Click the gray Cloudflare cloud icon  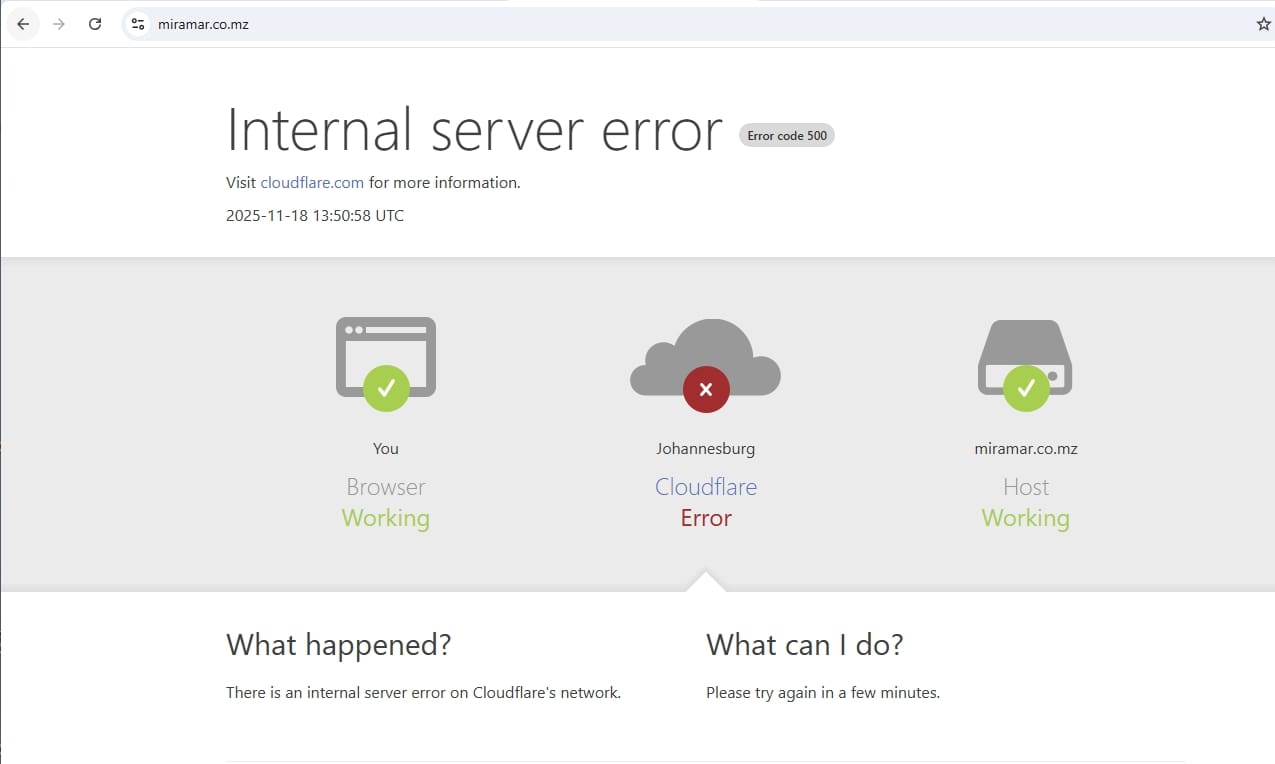point(705,348)
